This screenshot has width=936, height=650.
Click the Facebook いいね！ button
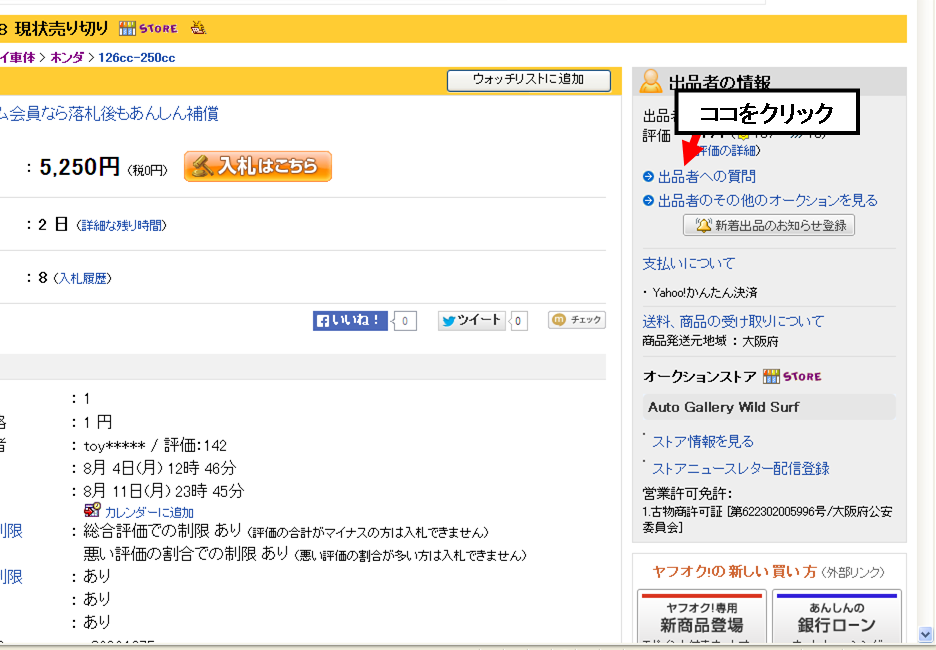(350, 321)
